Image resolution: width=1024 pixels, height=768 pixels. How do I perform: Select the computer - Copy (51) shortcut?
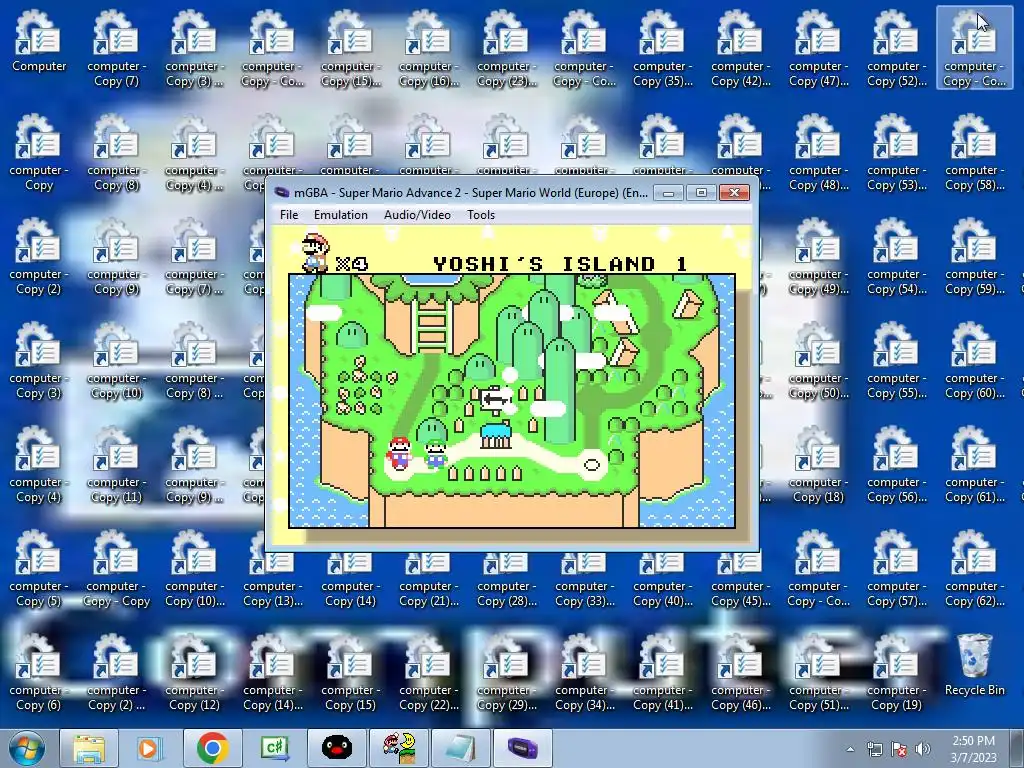tap(818, 672)
